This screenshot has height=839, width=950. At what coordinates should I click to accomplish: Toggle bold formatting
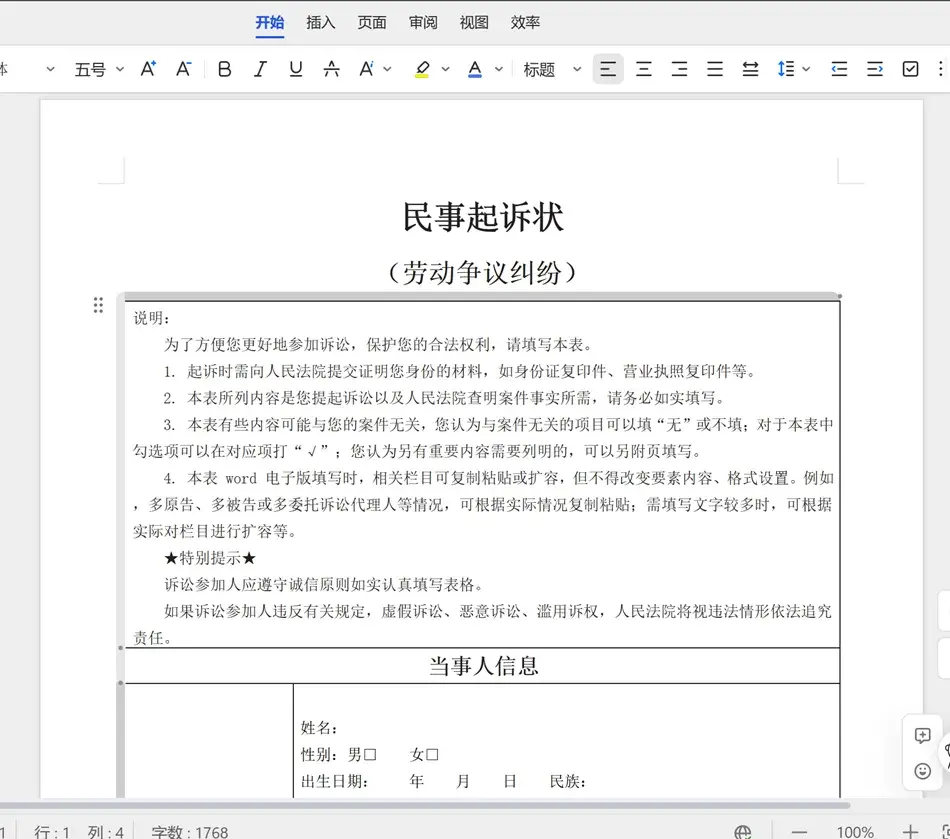coord(224,69)
